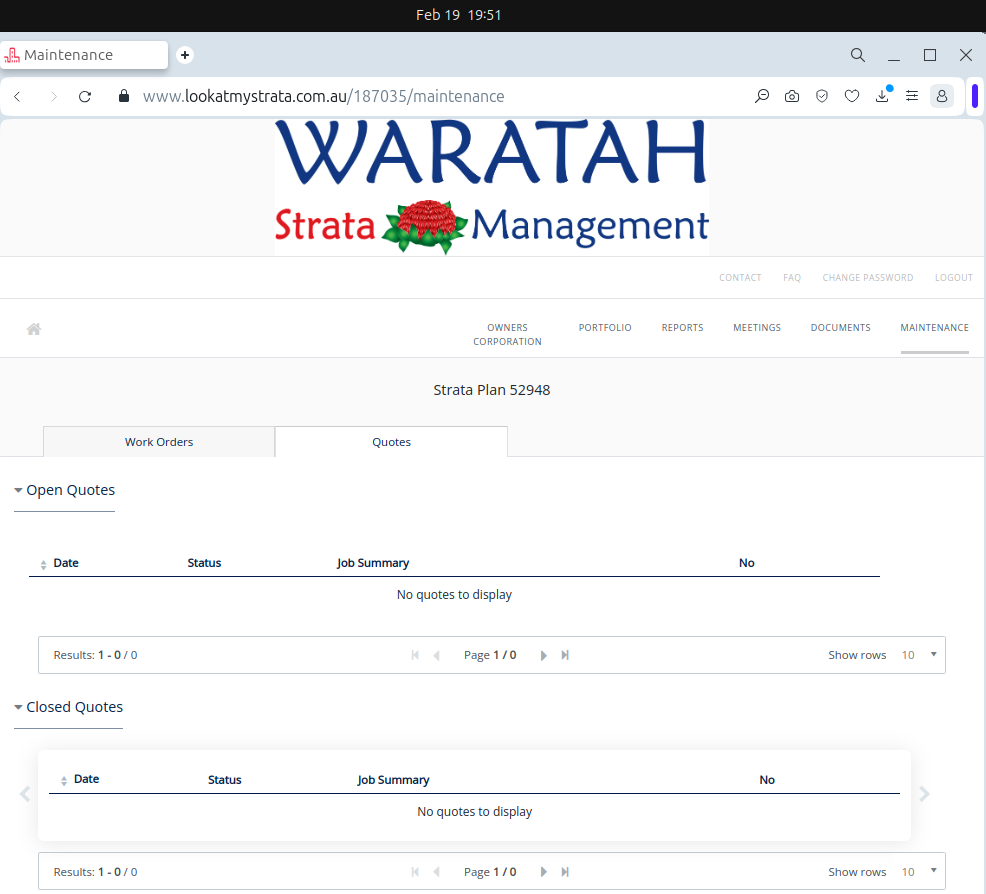Click Job Summary header in Closed Quotes

(x=394, y=780)
